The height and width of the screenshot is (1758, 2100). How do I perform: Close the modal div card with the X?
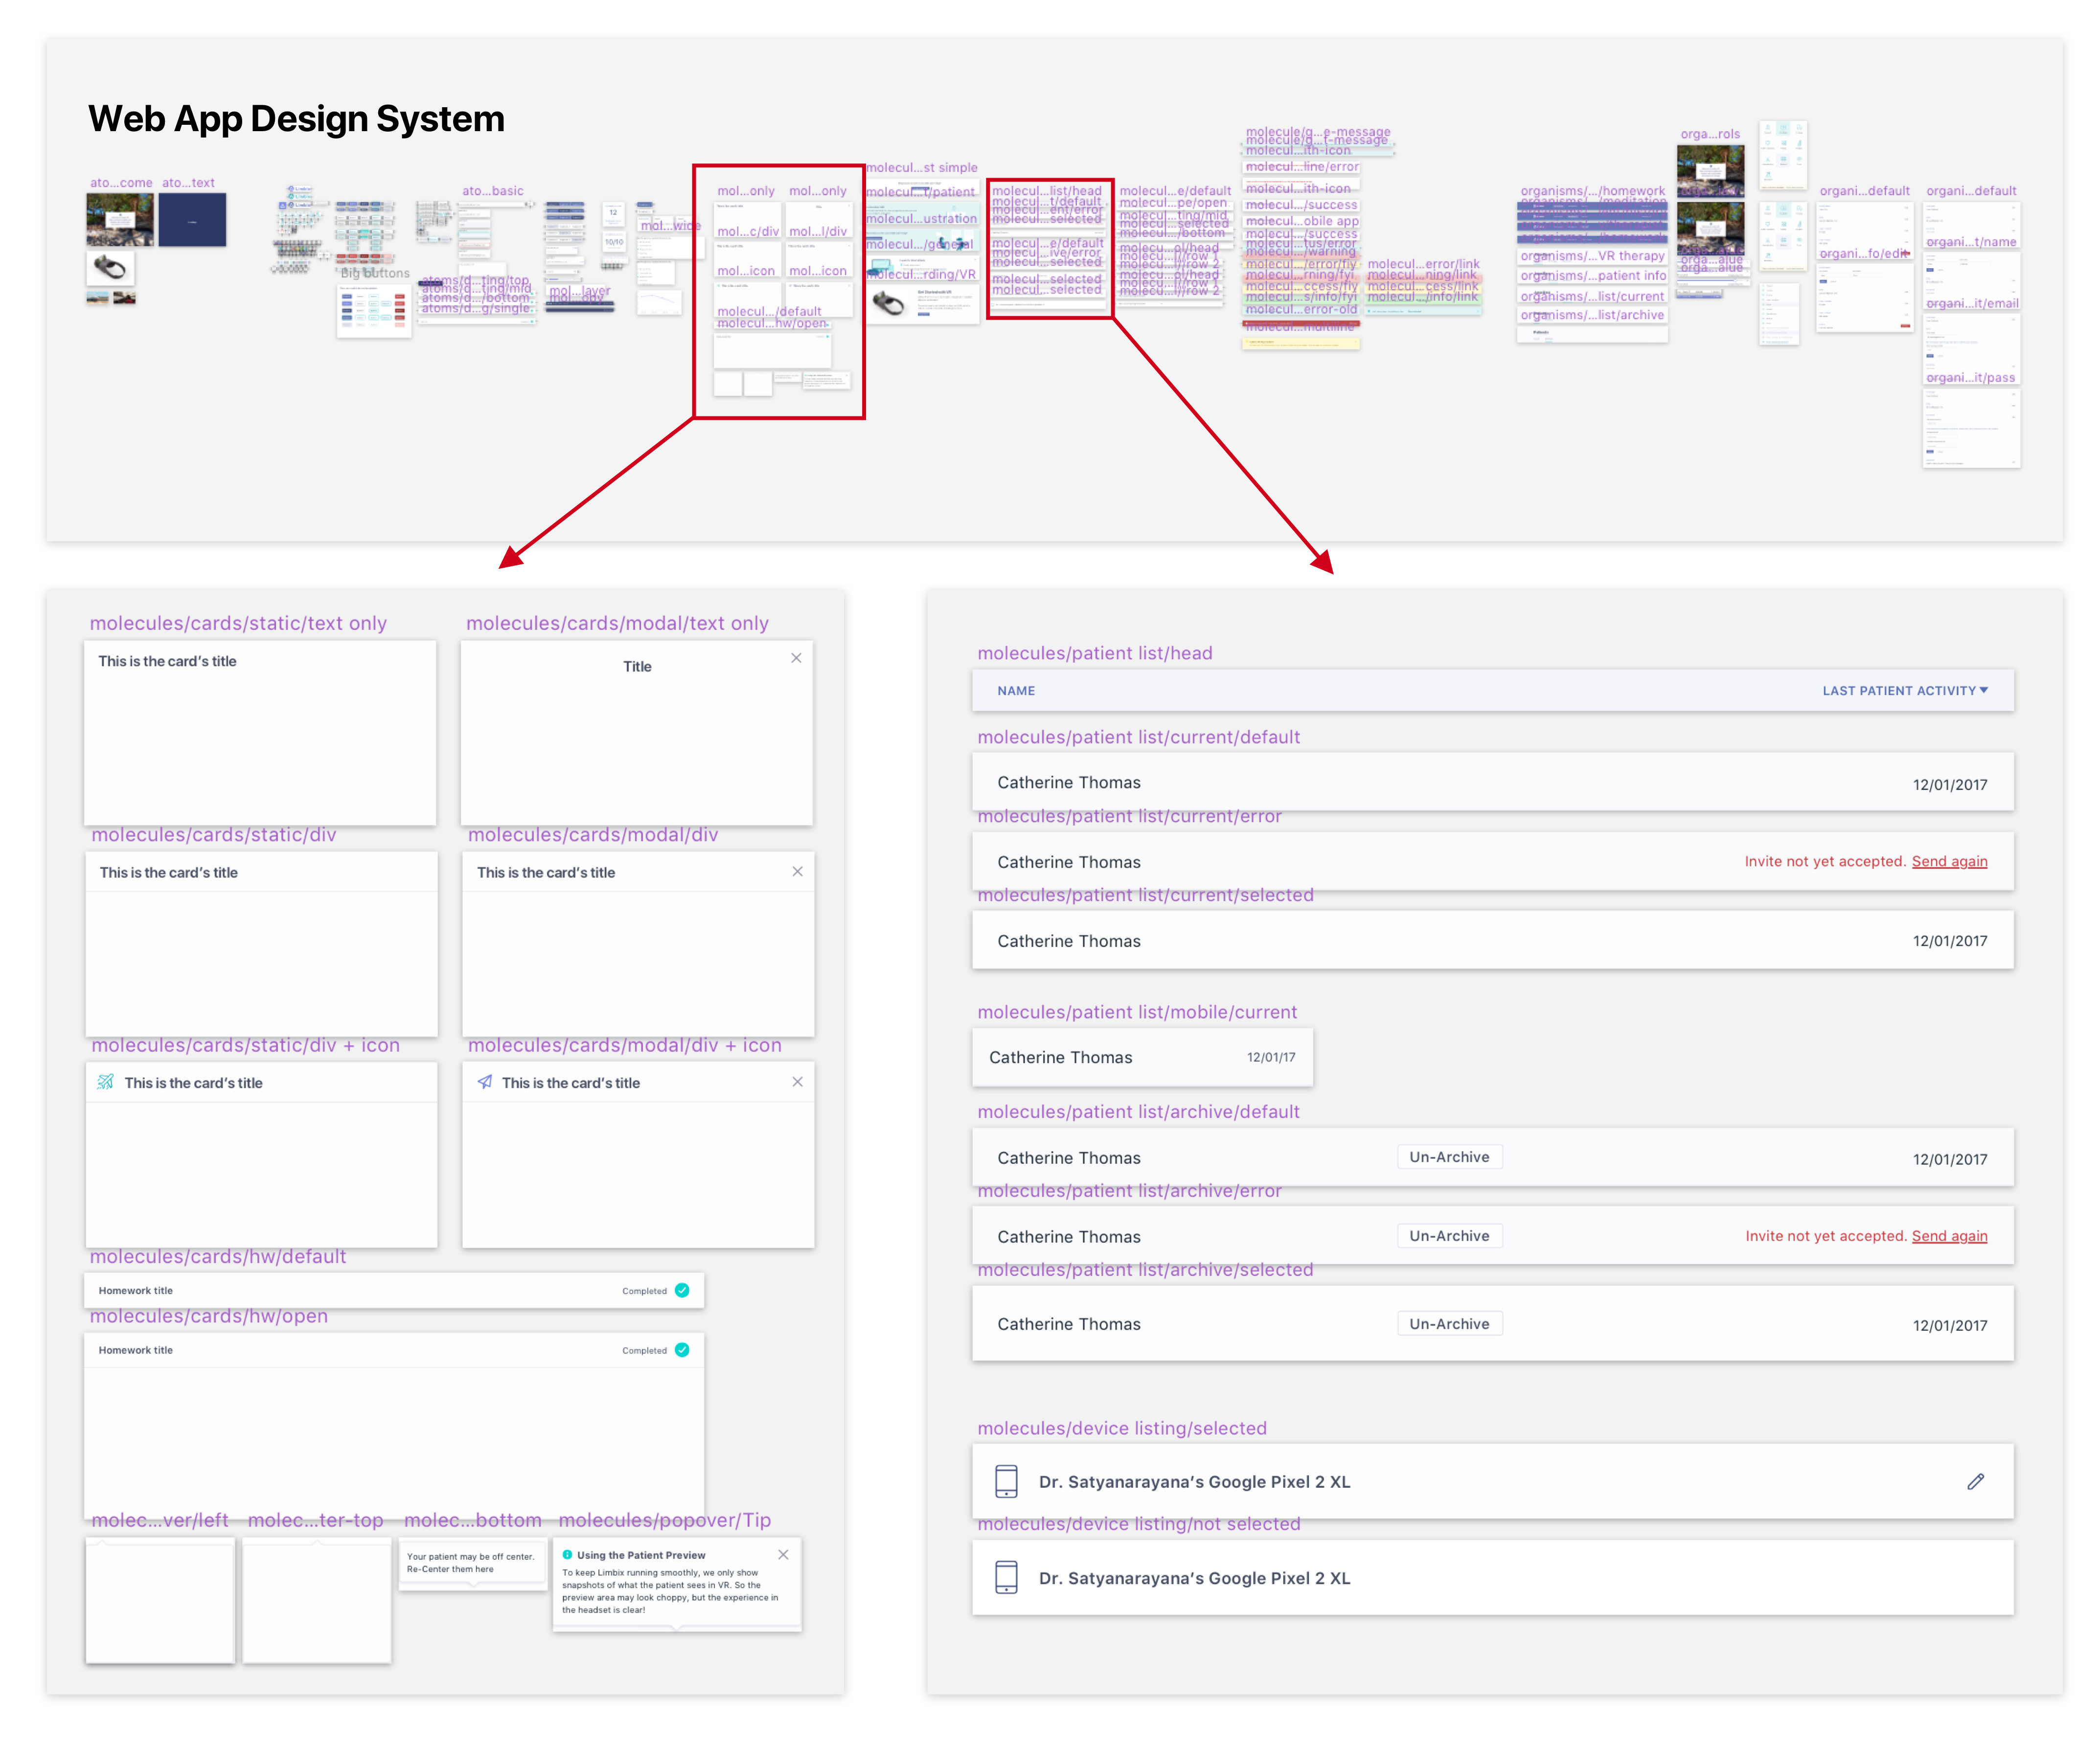pyautogui.click(x=797, y=871)
